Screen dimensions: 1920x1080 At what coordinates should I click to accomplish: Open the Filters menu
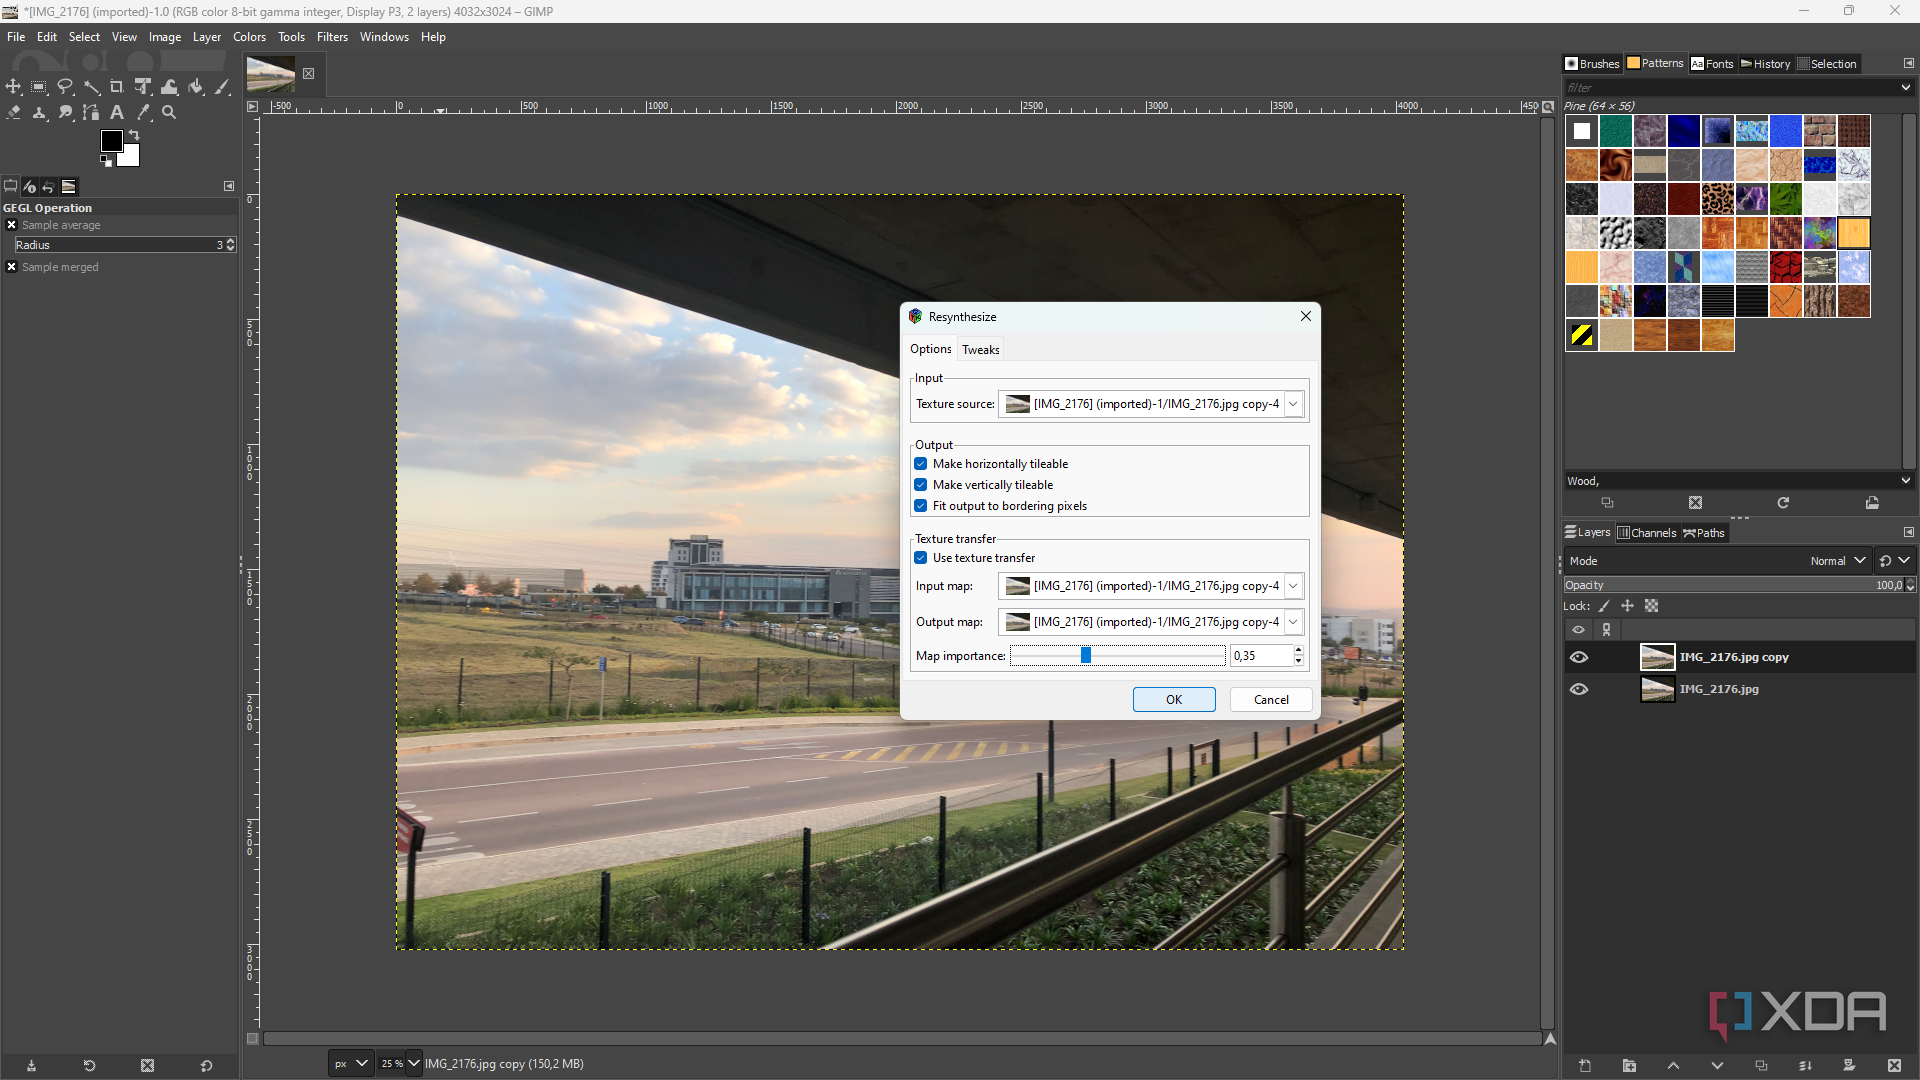click(x=332, y=37)
